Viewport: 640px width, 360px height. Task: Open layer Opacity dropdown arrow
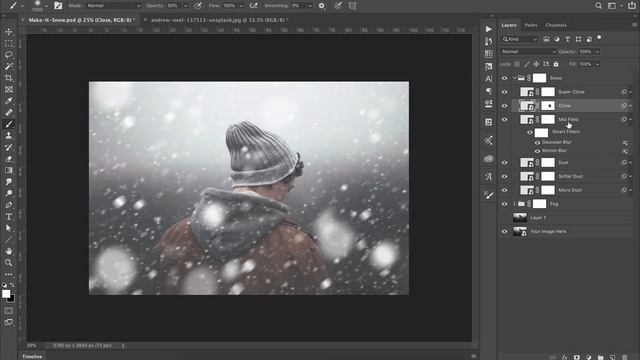598,52
